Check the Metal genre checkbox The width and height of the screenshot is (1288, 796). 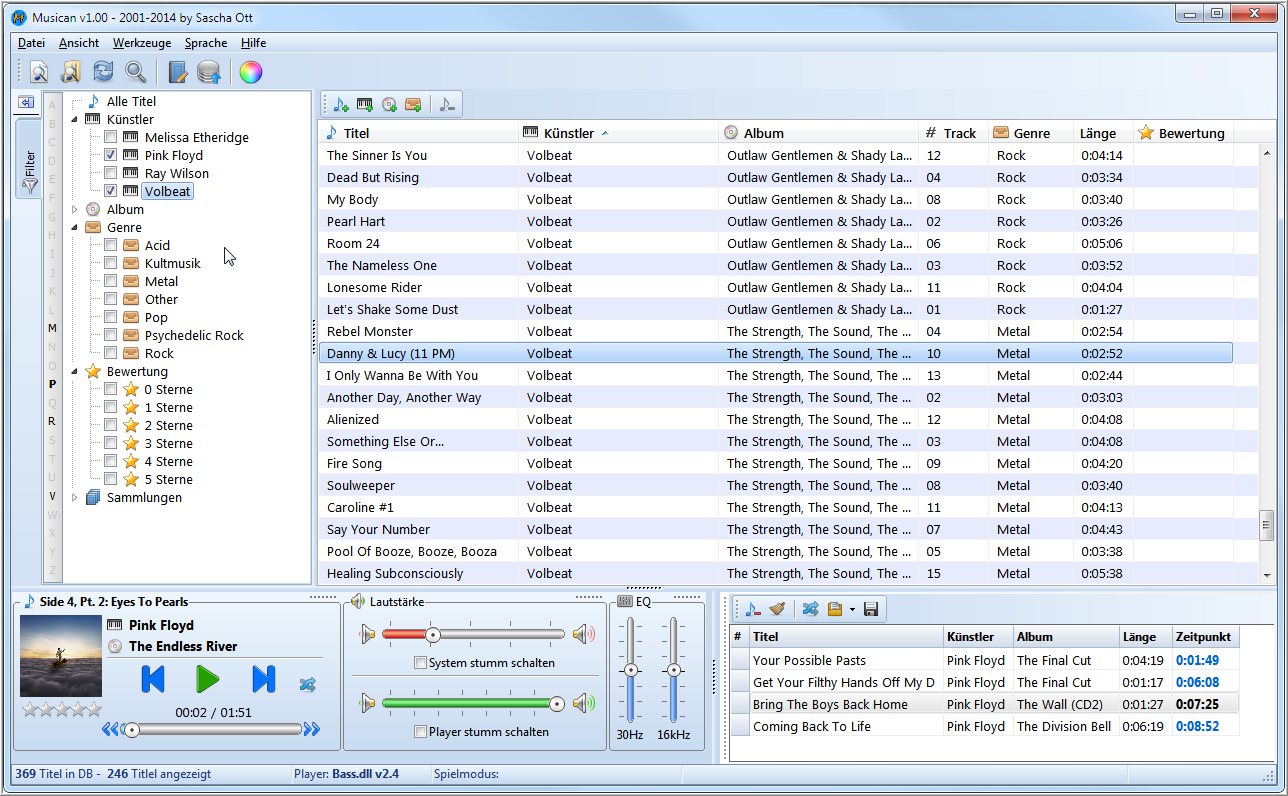click(x=111, y=281)
